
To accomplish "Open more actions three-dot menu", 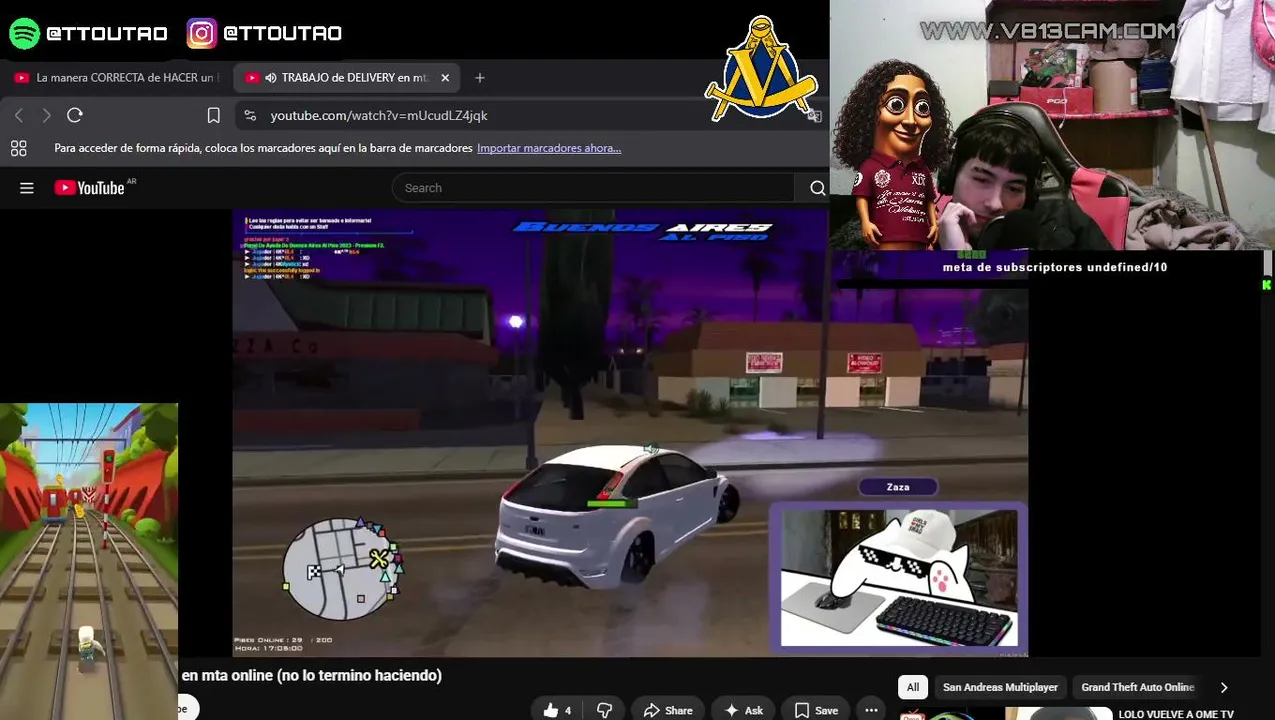I will (x=872, y=710).
